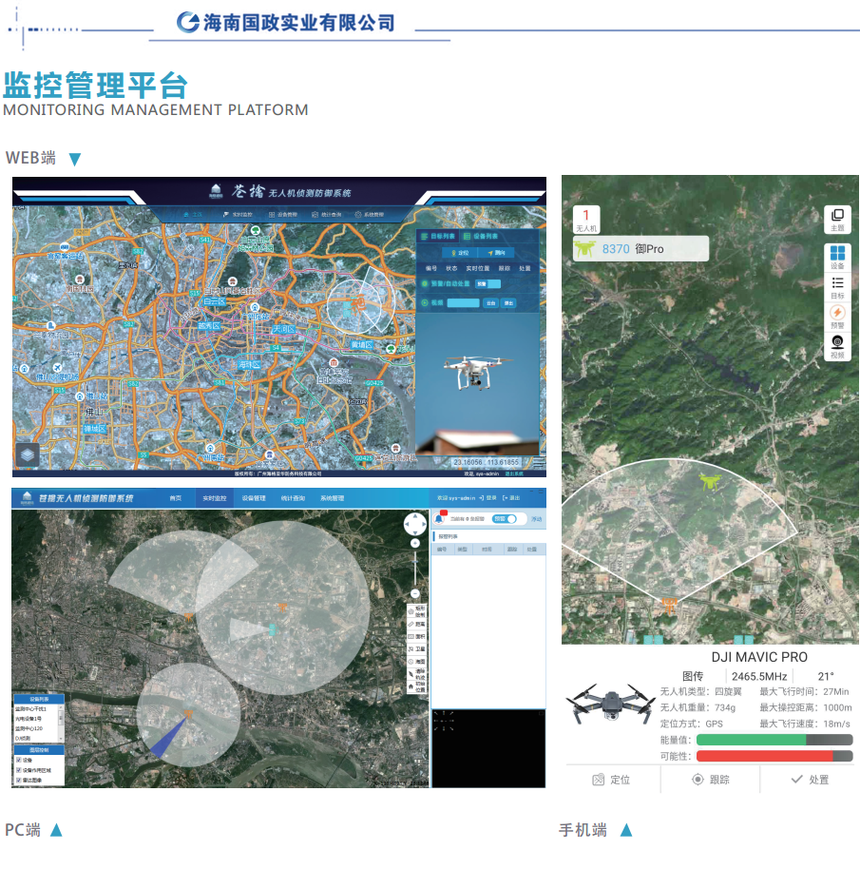Viewport: 860px width, 869px height.
Task: Click the 定位 button in WEB target panel
Action: point(460,253)
